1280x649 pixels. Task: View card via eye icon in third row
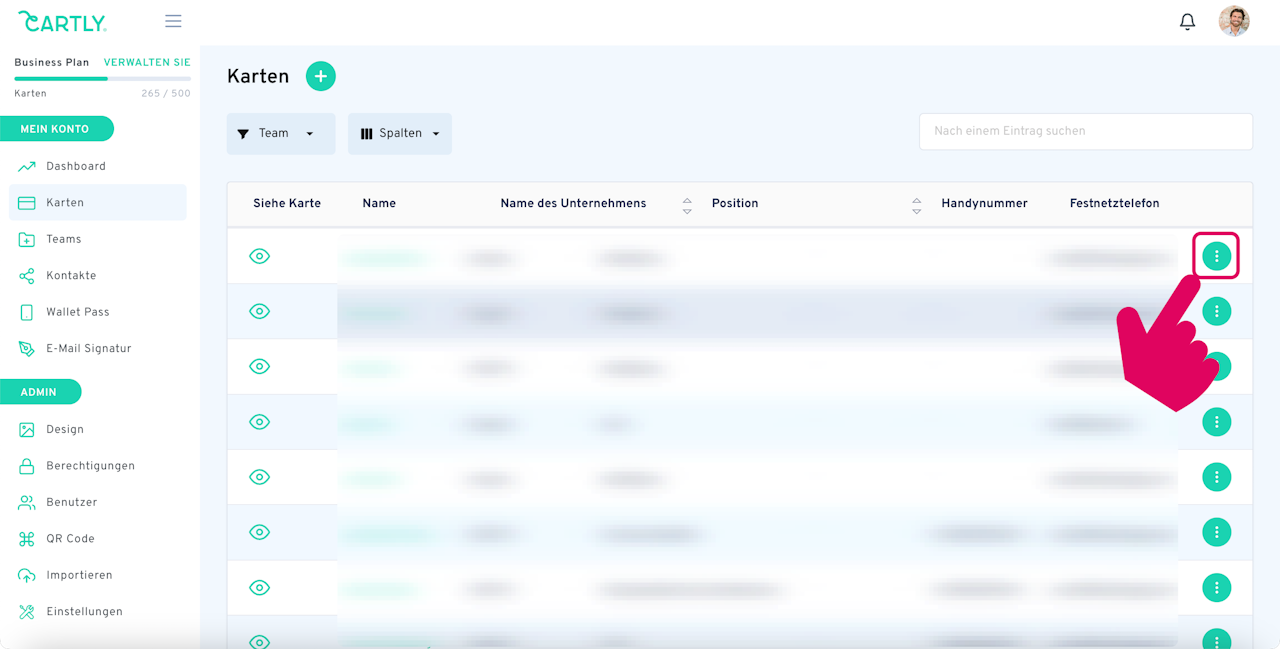259,366
